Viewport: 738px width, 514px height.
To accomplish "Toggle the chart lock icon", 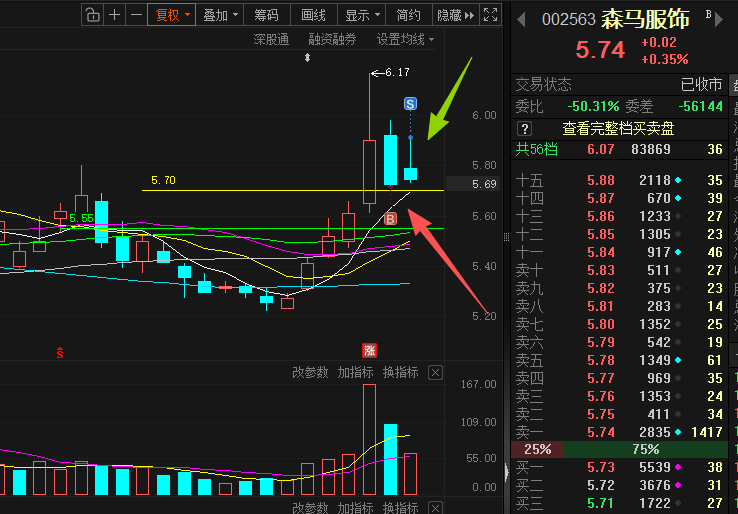I will pos(93,15).
